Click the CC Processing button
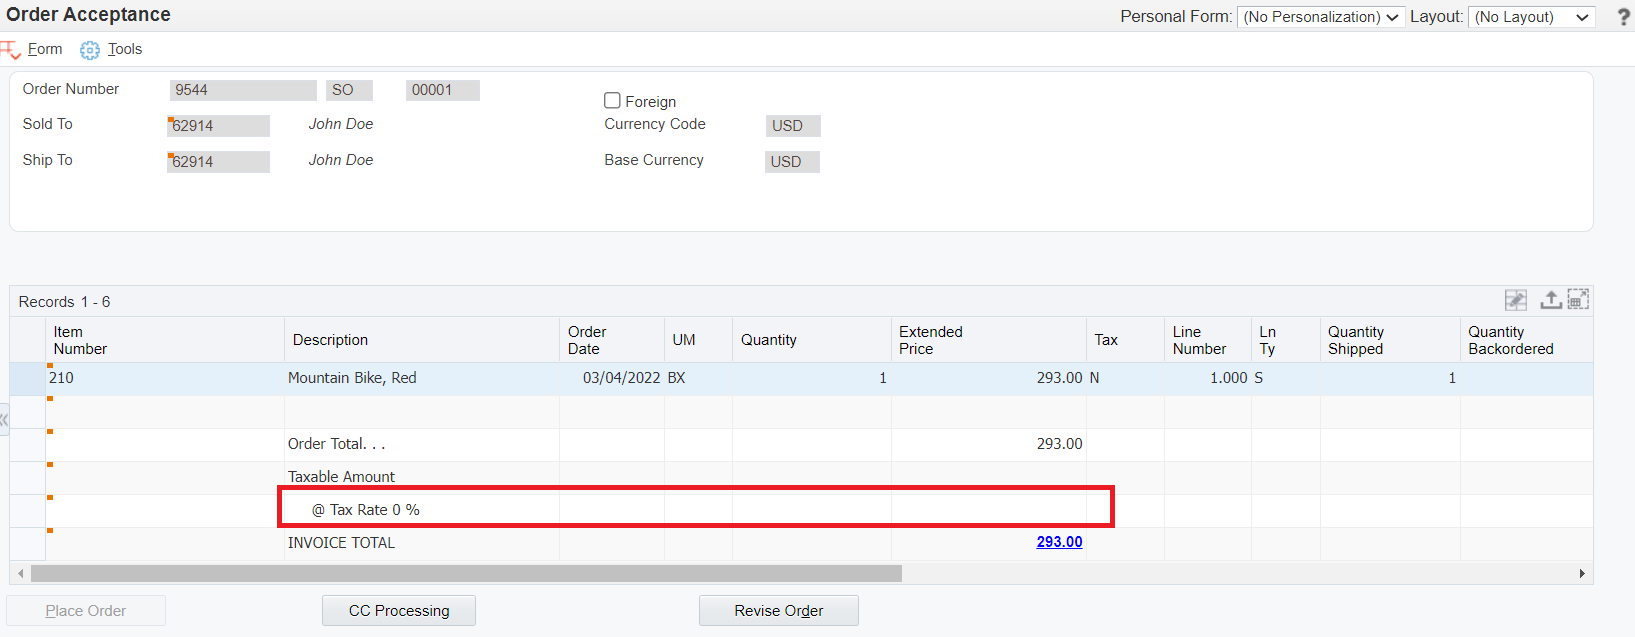1635x637 pixels. 399,611
